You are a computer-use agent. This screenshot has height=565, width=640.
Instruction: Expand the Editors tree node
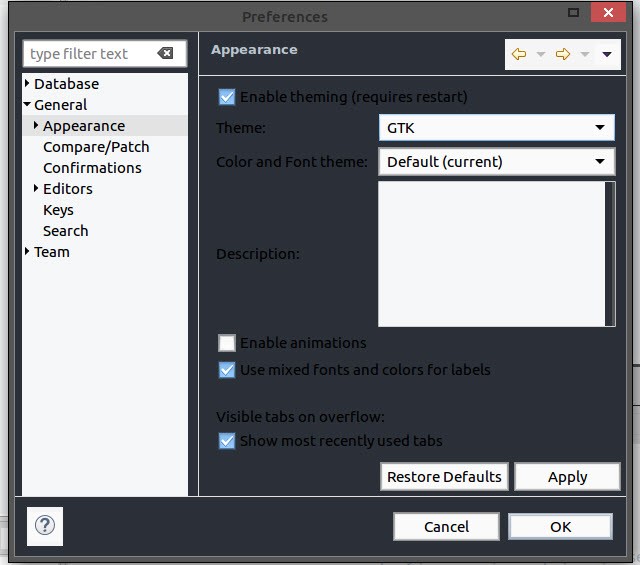[x=36, y=188]
